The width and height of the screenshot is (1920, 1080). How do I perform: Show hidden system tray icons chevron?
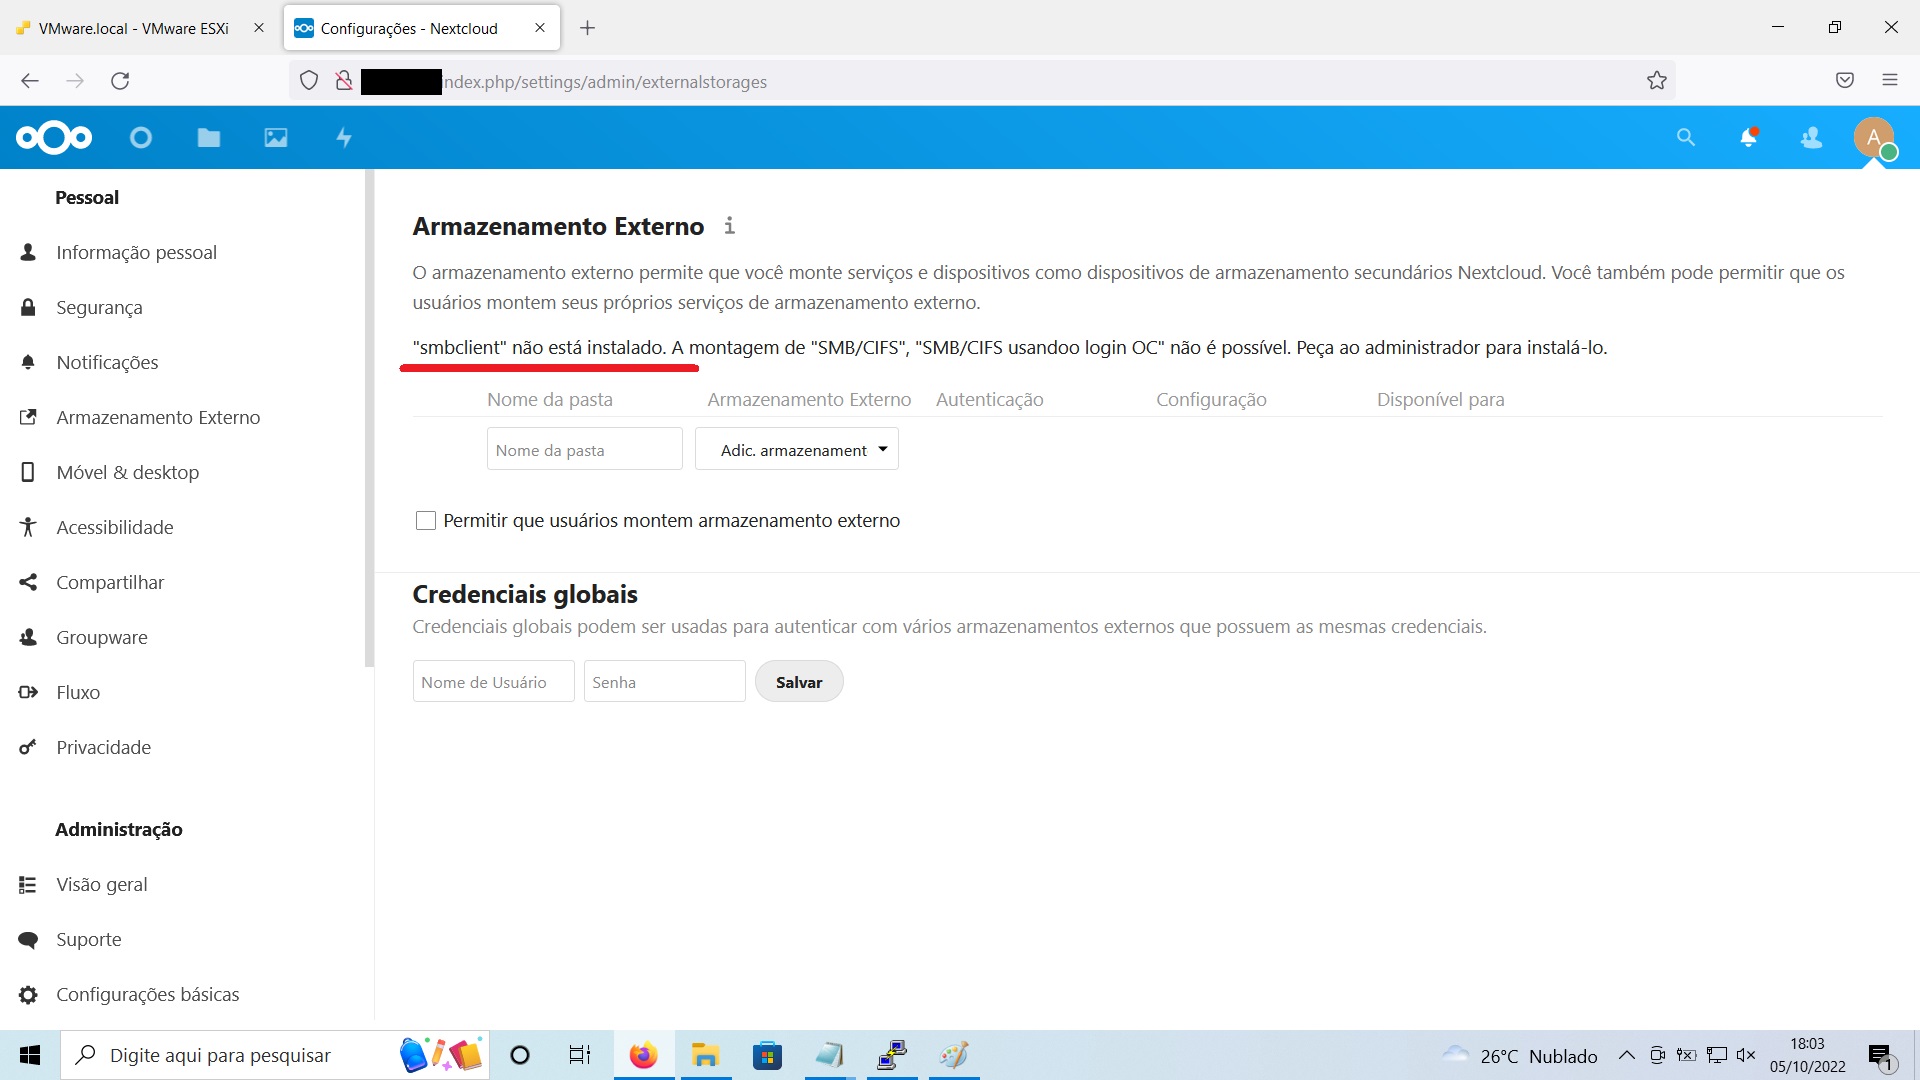(1627, 1056)
